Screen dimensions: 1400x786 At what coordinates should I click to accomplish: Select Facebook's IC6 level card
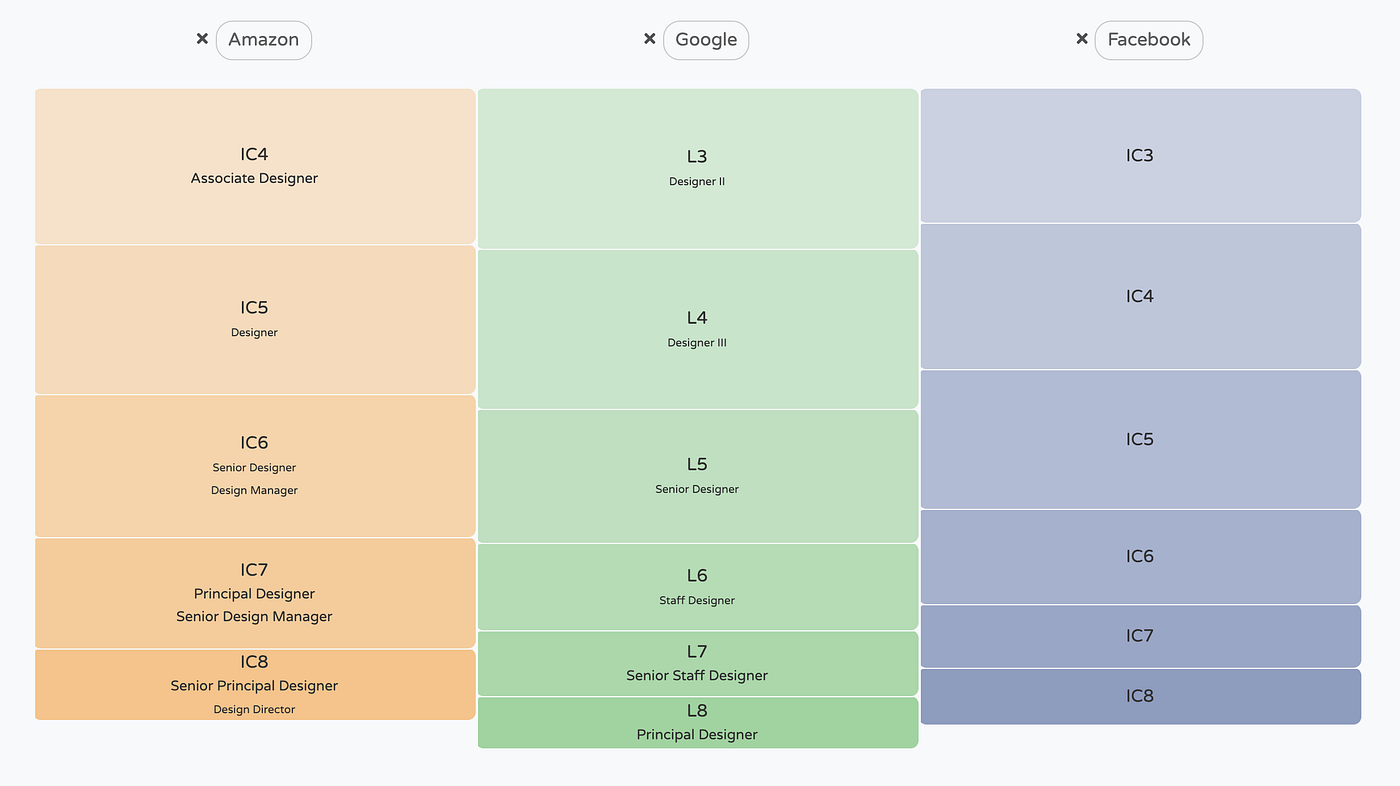pyautogui.click(x=1140, y=556)
